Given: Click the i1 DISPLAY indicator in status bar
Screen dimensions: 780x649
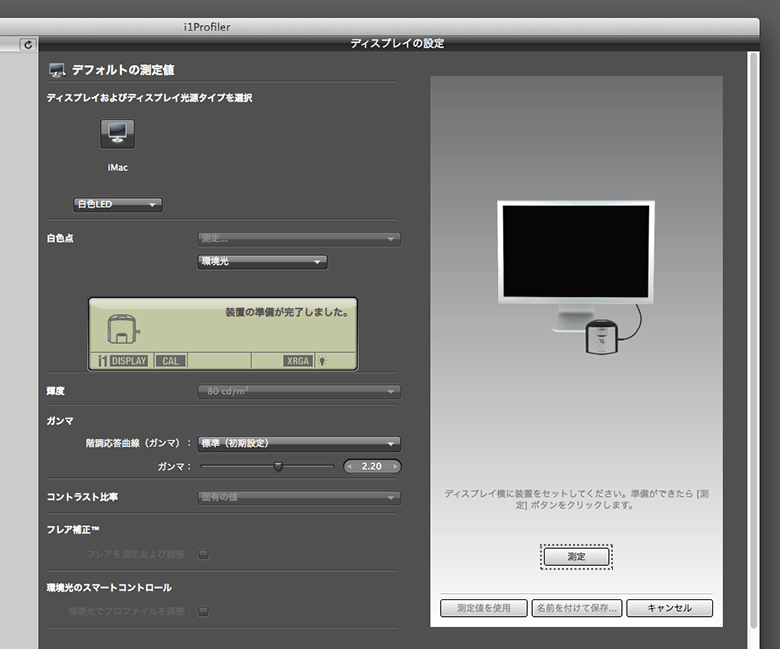Looking at the screenshot, I should click(122, 361).
